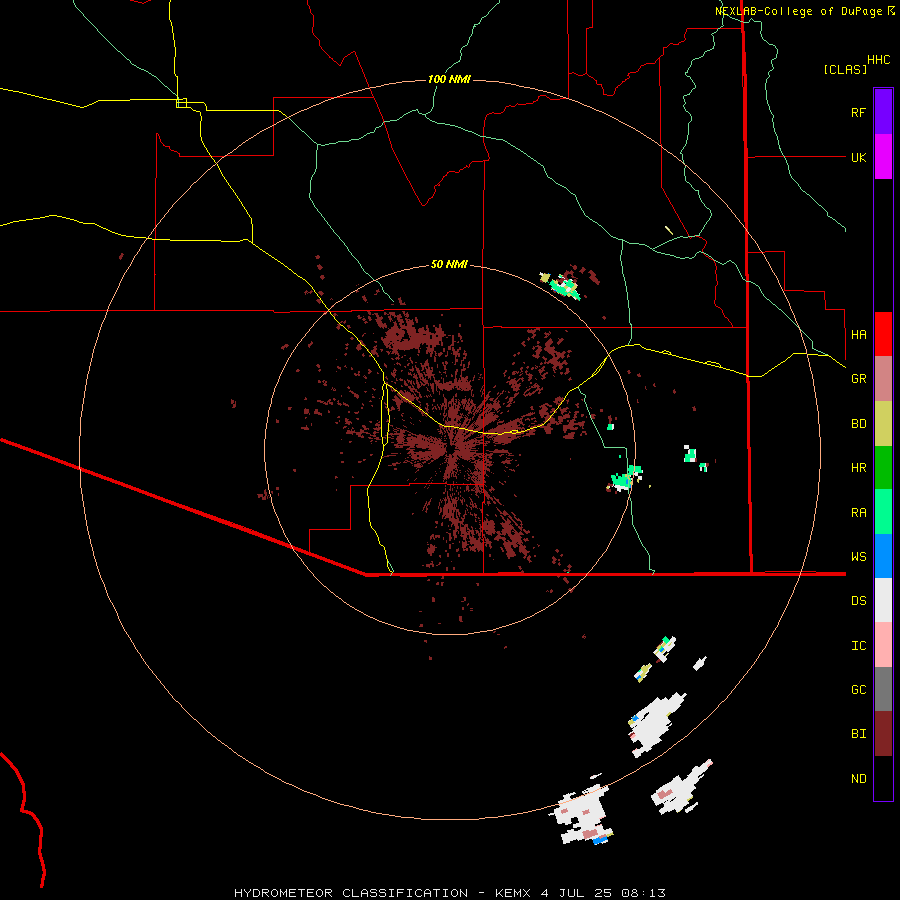Viewport: 900px width, 900px height.
Task: Click the WS legend label
Action: click(x=858, y=556)
